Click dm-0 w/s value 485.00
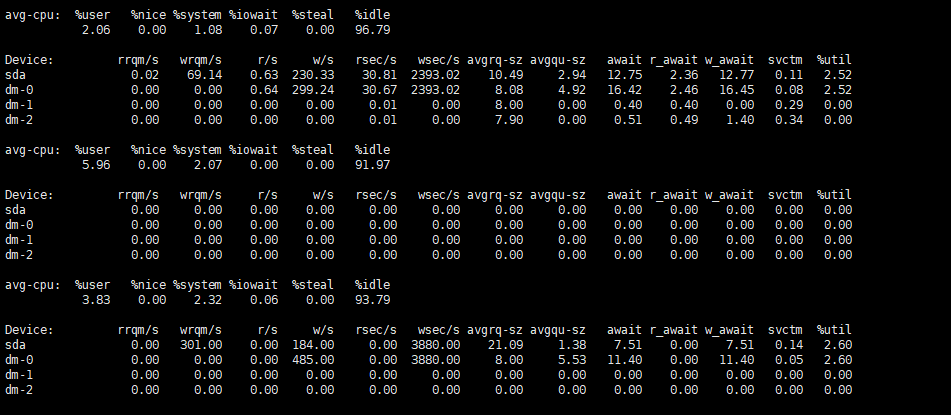The width and height of the screenshot is (951, 415). [x=313, y=360]
